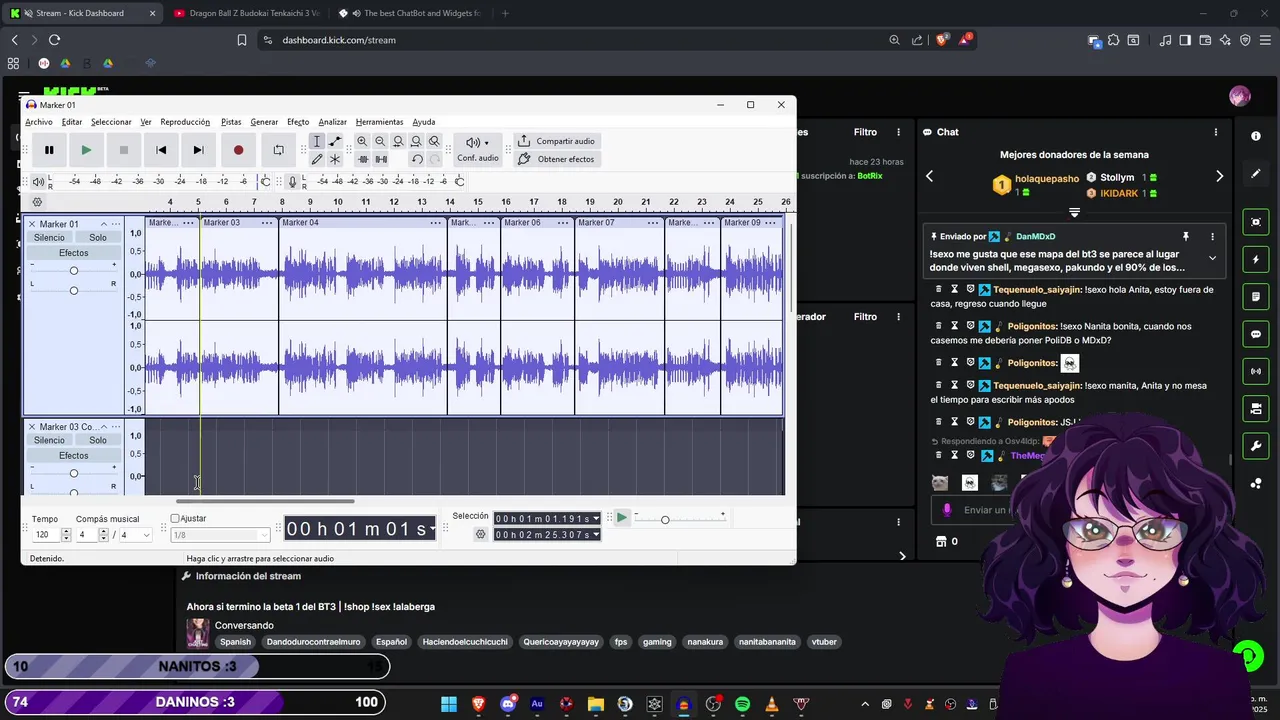Open the Reproducción menu

[185, 122]
